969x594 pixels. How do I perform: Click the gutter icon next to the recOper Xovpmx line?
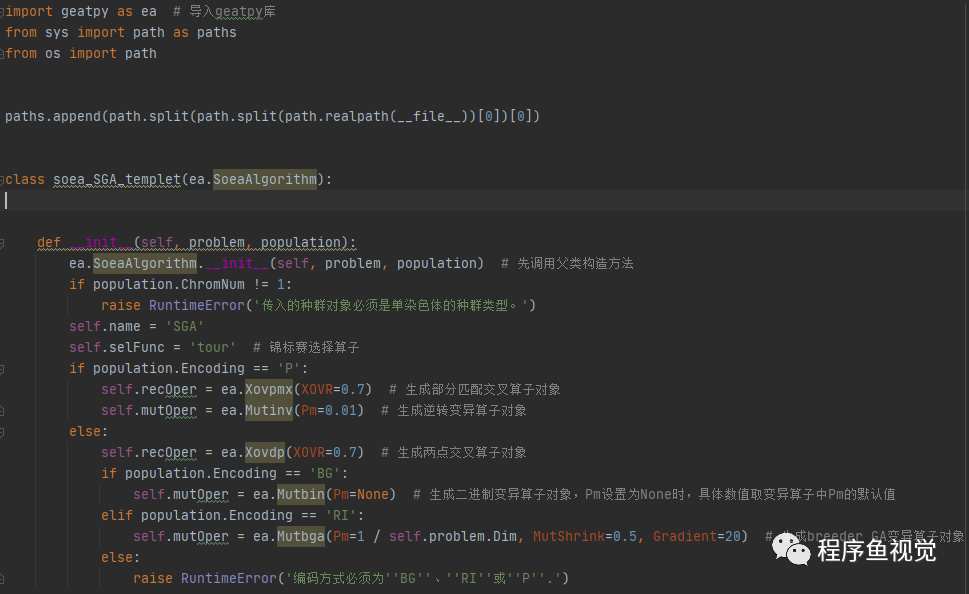tap(4, 389)
